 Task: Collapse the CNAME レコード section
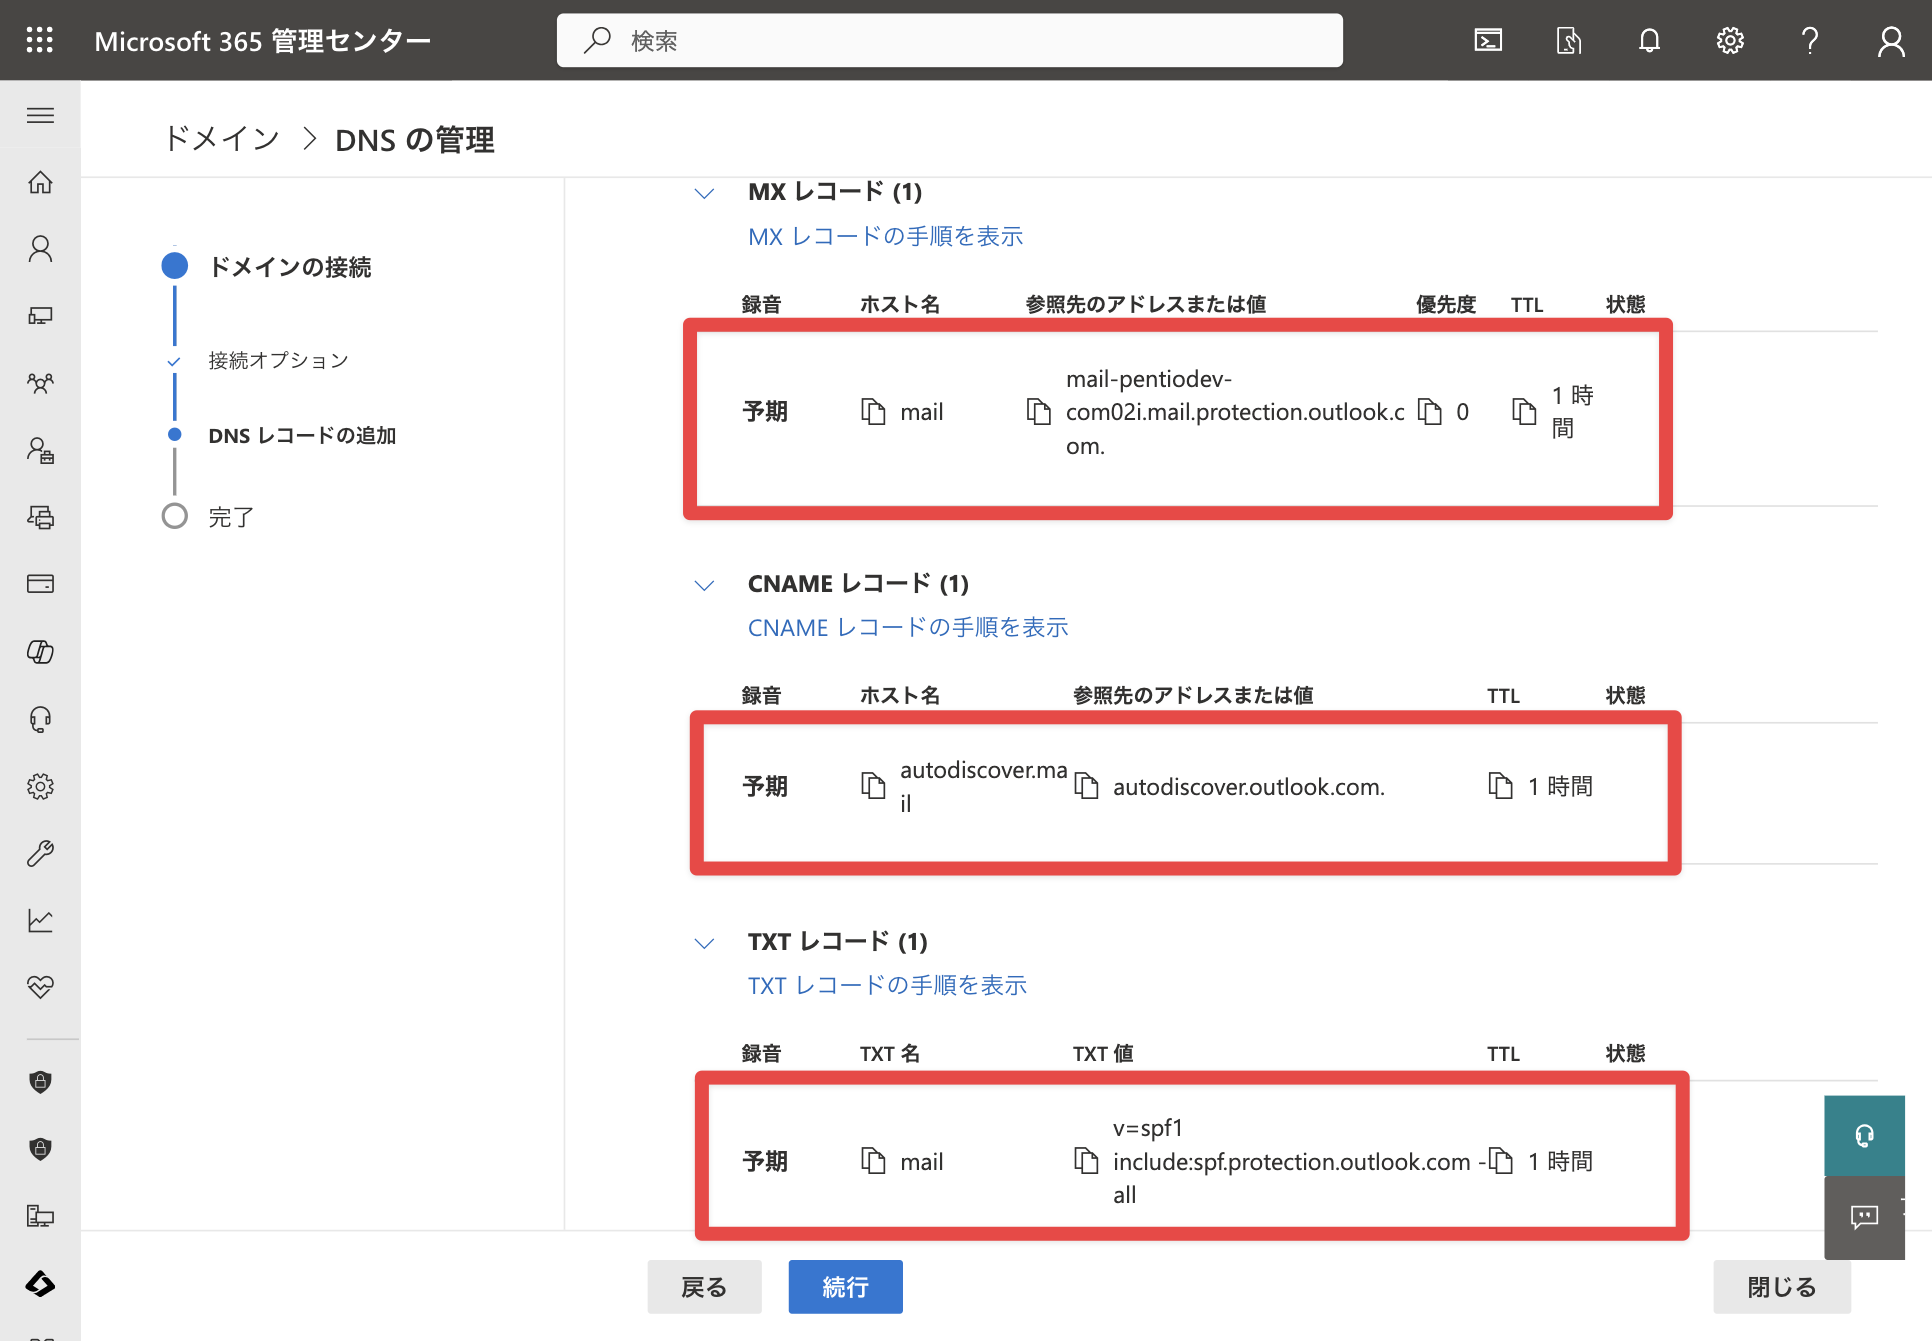(x=705, y=585)
